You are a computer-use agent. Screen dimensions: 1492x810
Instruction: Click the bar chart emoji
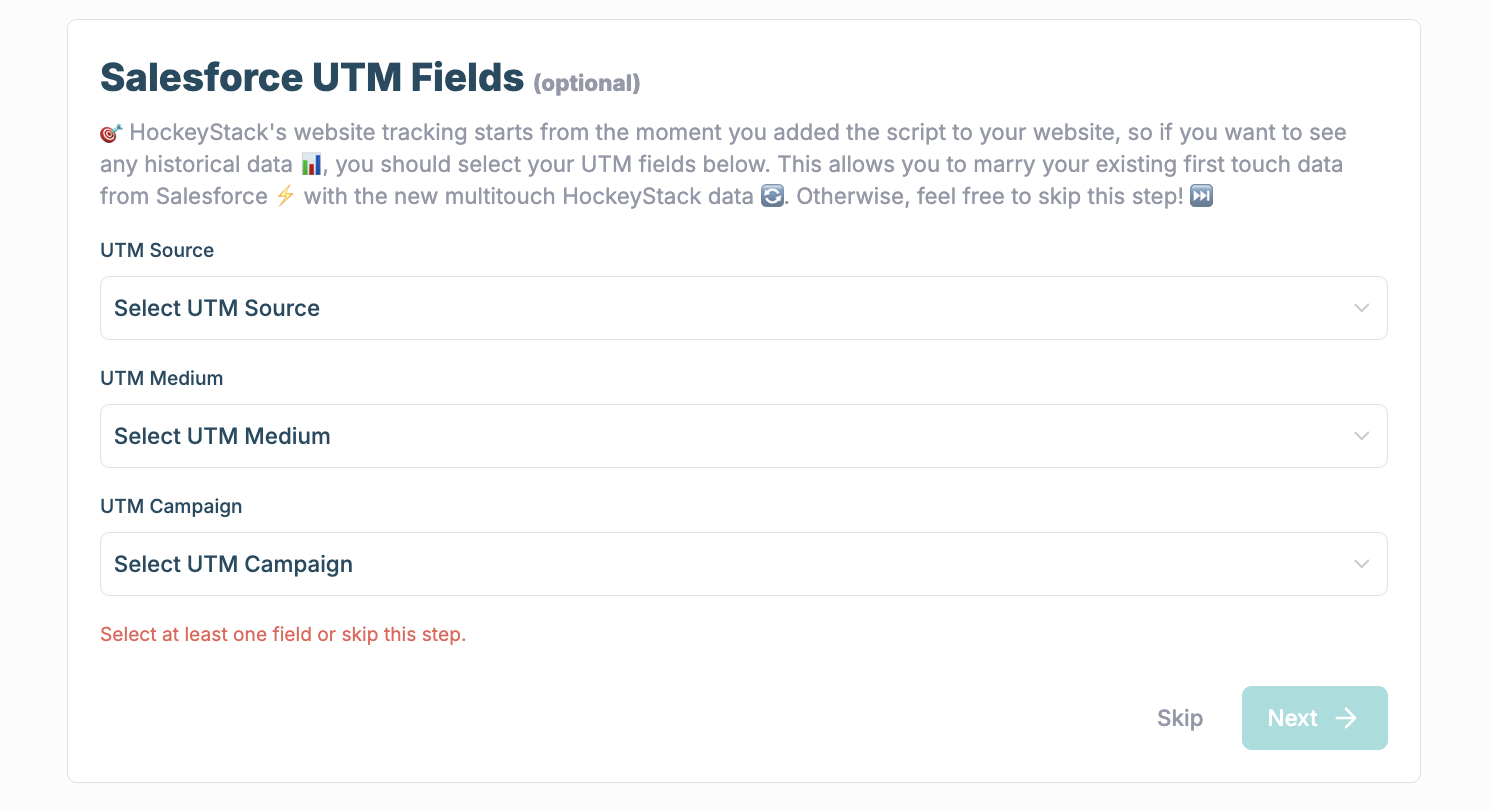coord(311,164)
